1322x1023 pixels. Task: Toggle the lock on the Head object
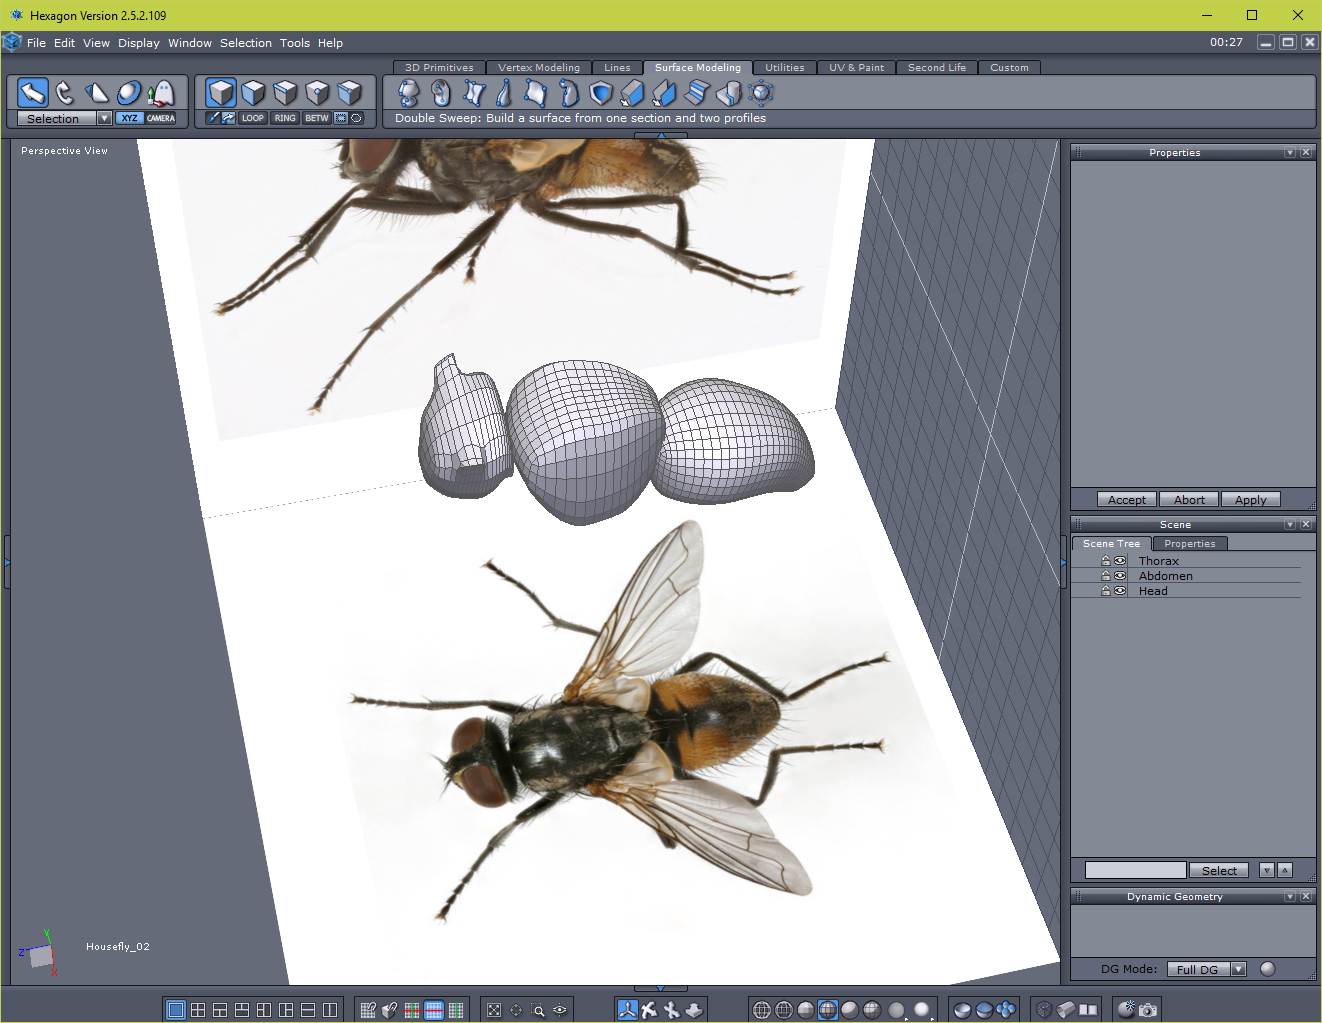click(x=1106, y=591)
